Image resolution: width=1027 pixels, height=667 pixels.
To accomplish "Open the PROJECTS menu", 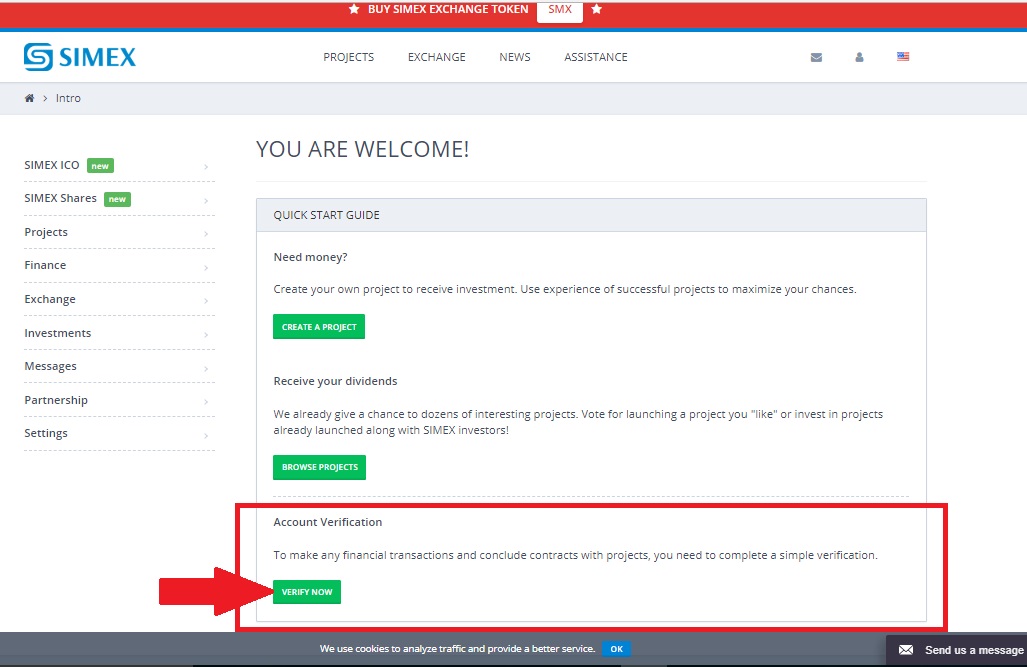I will [348, 57].
